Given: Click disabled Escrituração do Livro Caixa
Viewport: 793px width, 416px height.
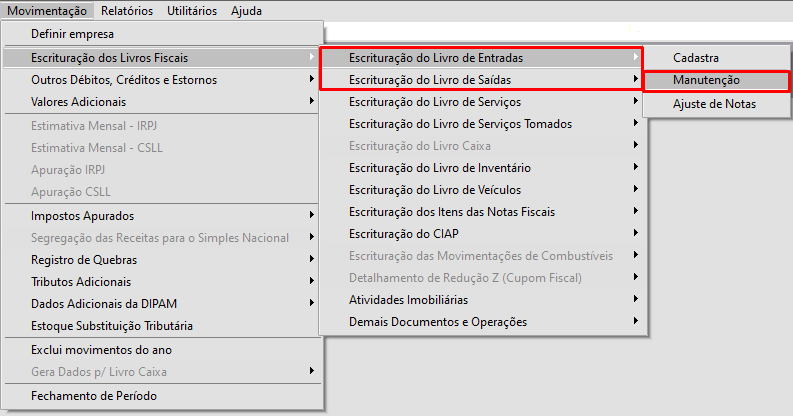Looking at the screenshot, I should (x=483, y=146).
